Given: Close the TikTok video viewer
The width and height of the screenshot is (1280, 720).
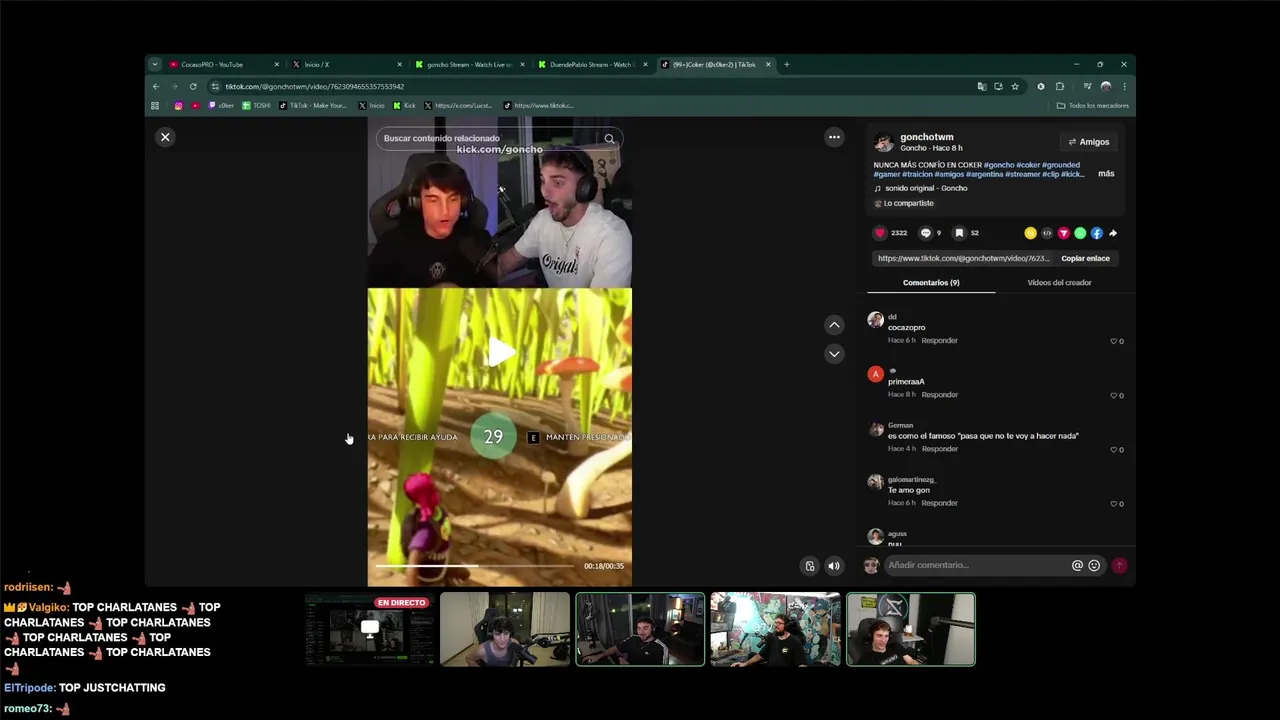Looking at the screenshot, I should pos(165,137).
